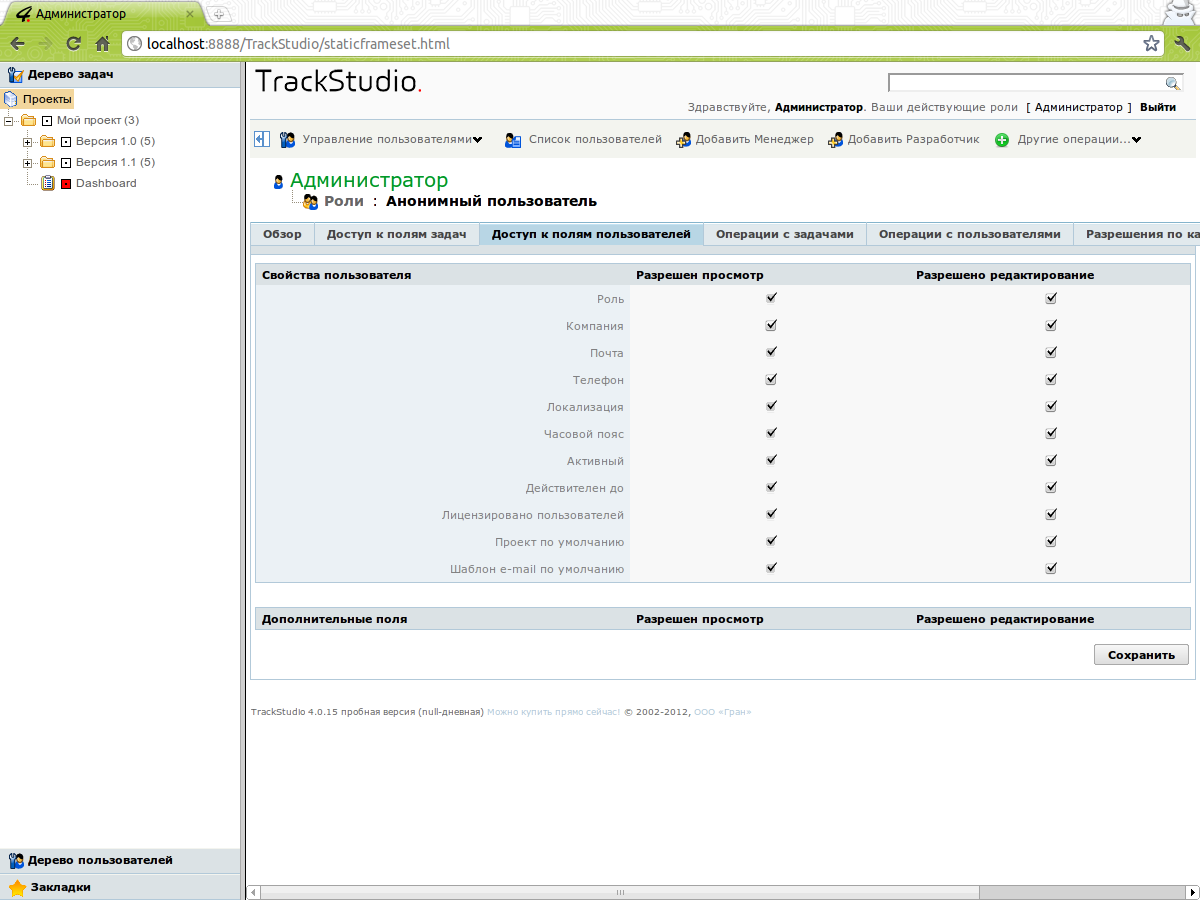Click the red status square beside Dashboard

(66, 184)
